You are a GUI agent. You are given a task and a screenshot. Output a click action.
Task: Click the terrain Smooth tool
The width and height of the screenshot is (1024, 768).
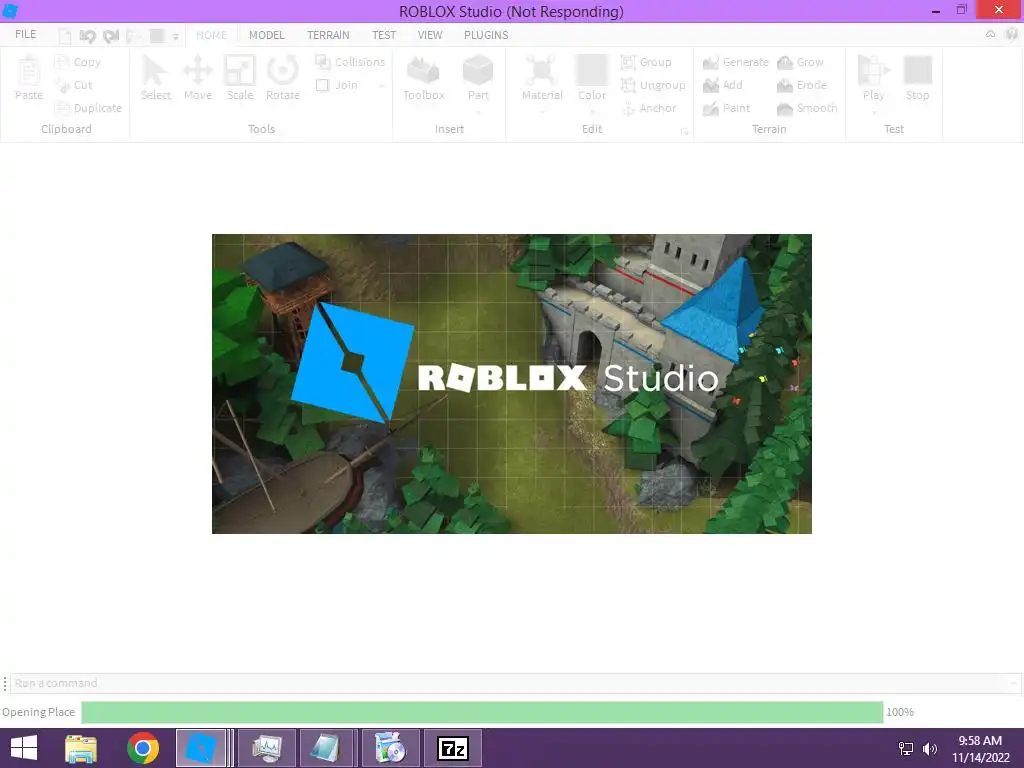pyautogui.click(x=807, y=108)
